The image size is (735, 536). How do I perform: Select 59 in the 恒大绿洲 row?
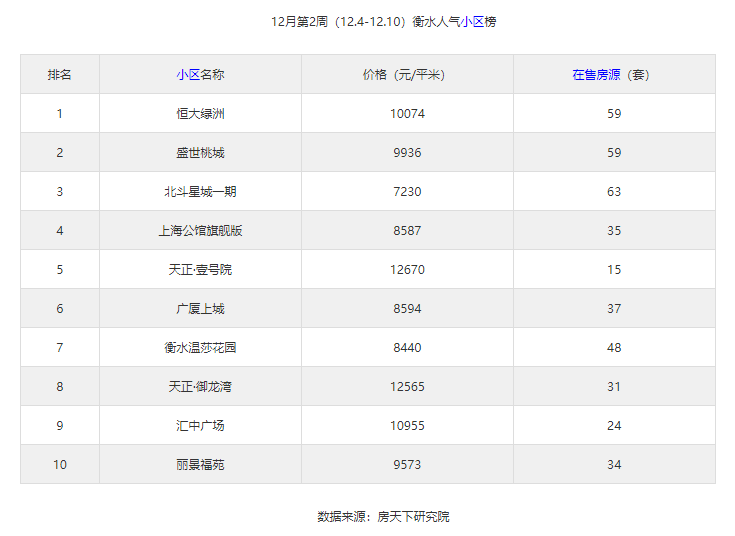coord(614,113)
